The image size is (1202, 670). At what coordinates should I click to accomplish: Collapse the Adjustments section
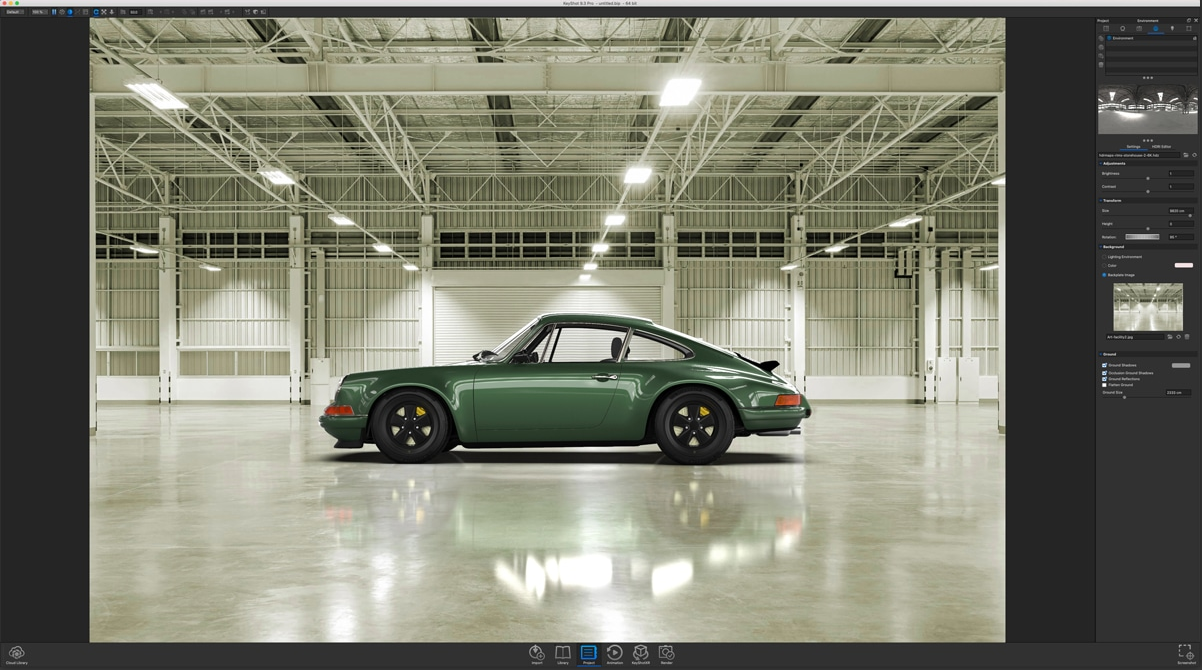click(1101, 164)
